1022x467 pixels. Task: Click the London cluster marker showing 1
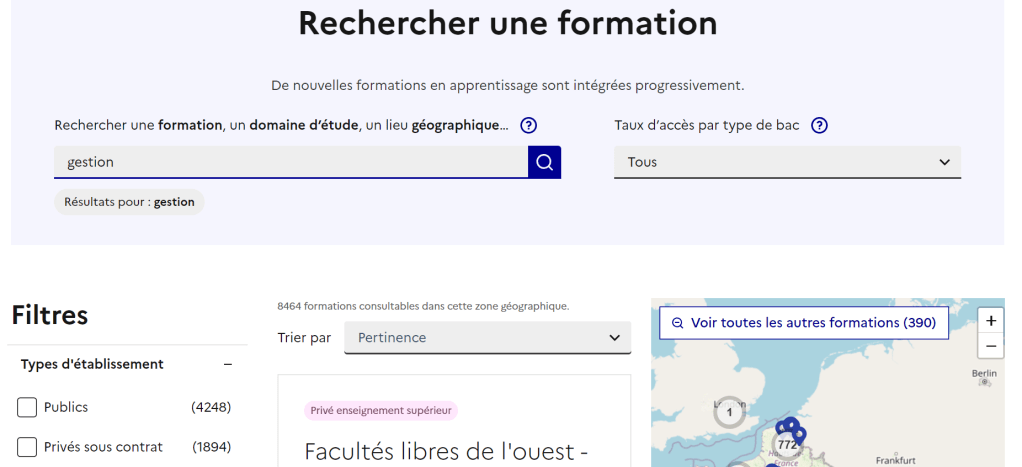(729, 411)
